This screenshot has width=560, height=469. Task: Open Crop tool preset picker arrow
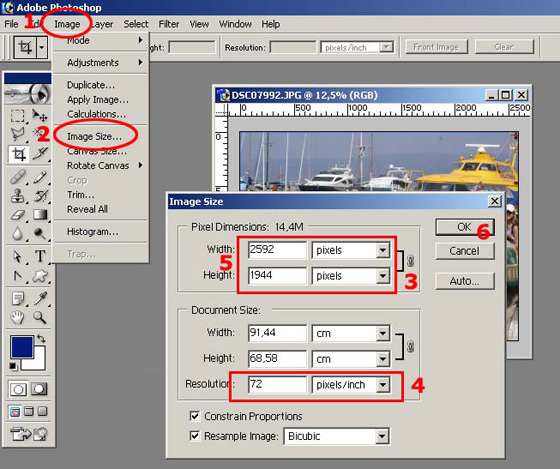coord(42,47)
